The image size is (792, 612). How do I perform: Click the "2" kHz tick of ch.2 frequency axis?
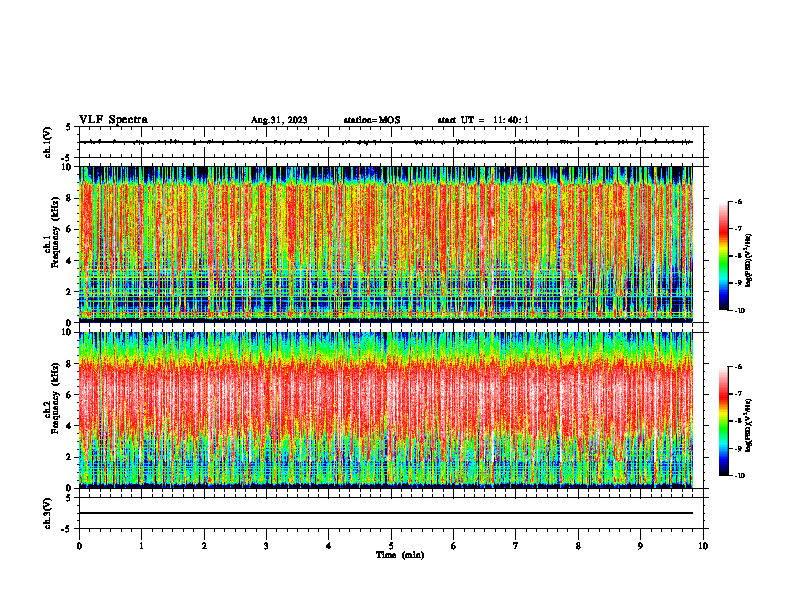(x=70, y=457)
